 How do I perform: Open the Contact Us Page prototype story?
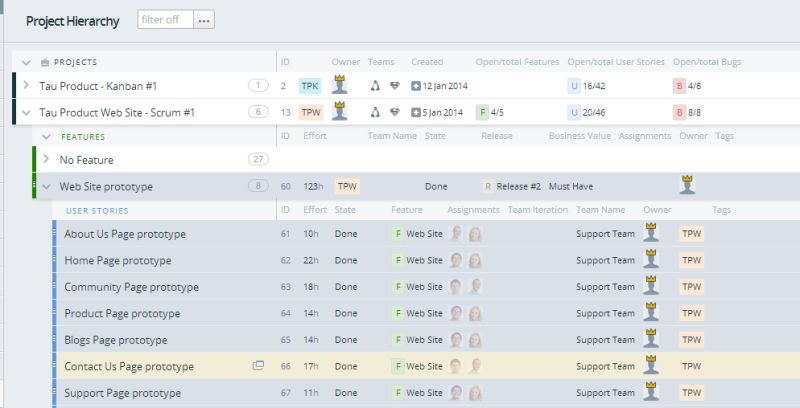point(129,367)
